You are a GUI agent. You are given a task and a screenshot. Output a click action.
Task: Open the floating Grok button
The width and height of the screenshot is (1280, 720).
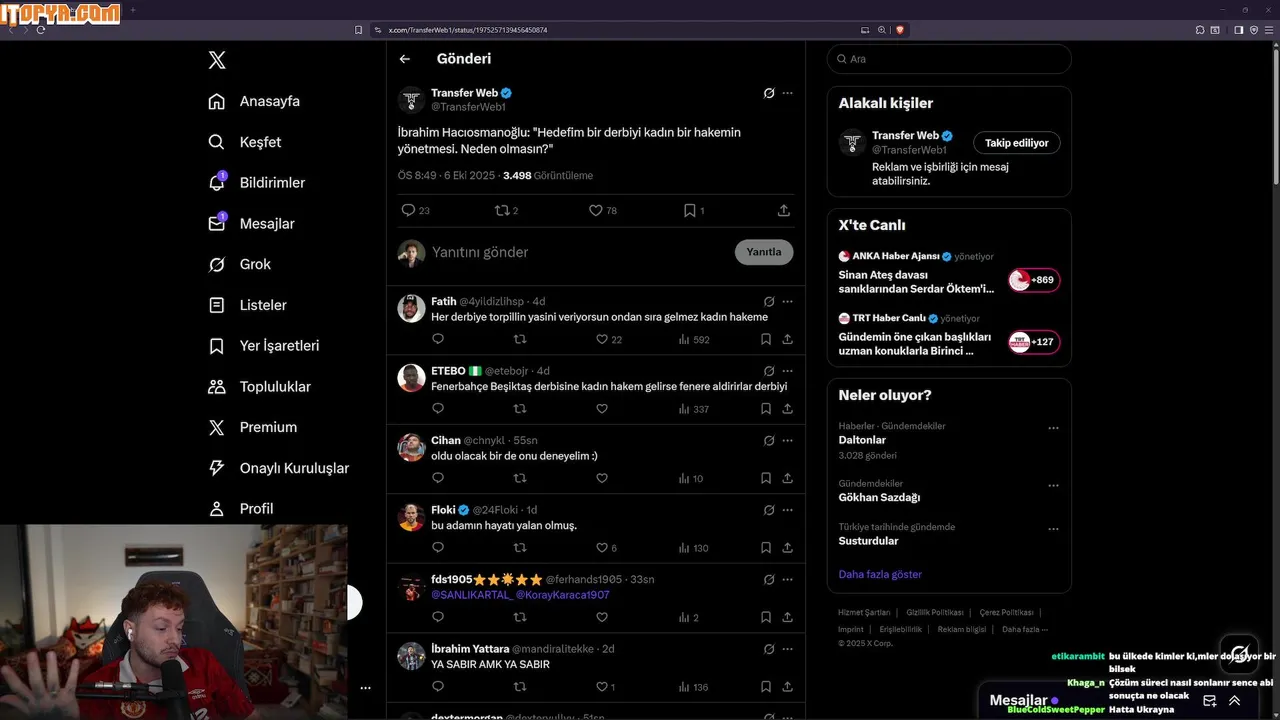(1239, 654)
